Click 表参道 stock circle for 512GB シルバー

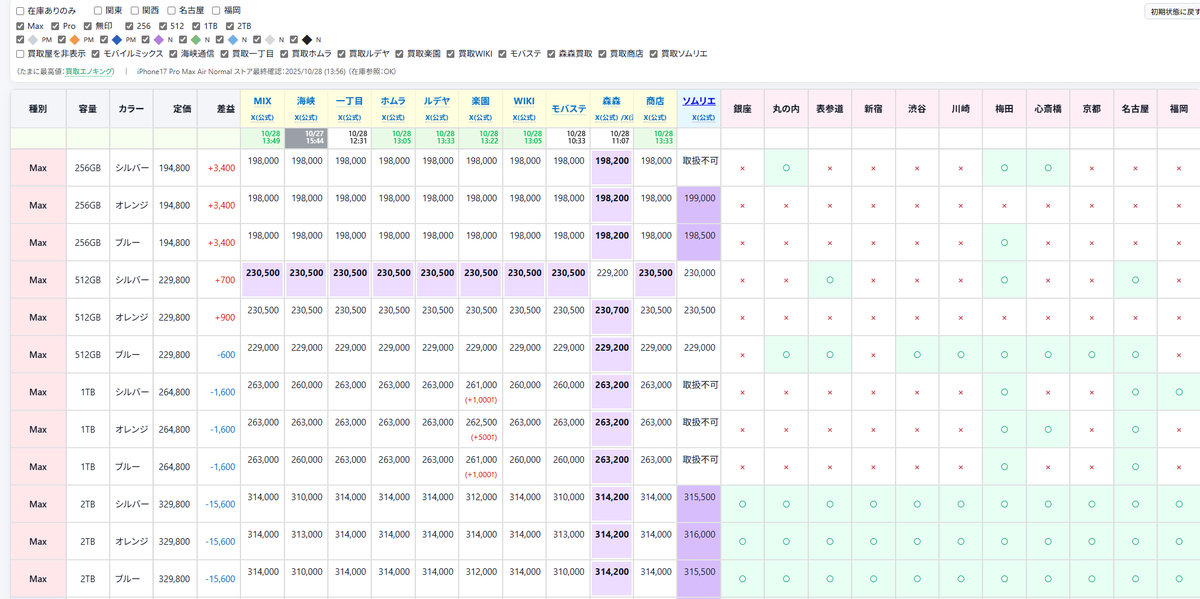point(830,280)
